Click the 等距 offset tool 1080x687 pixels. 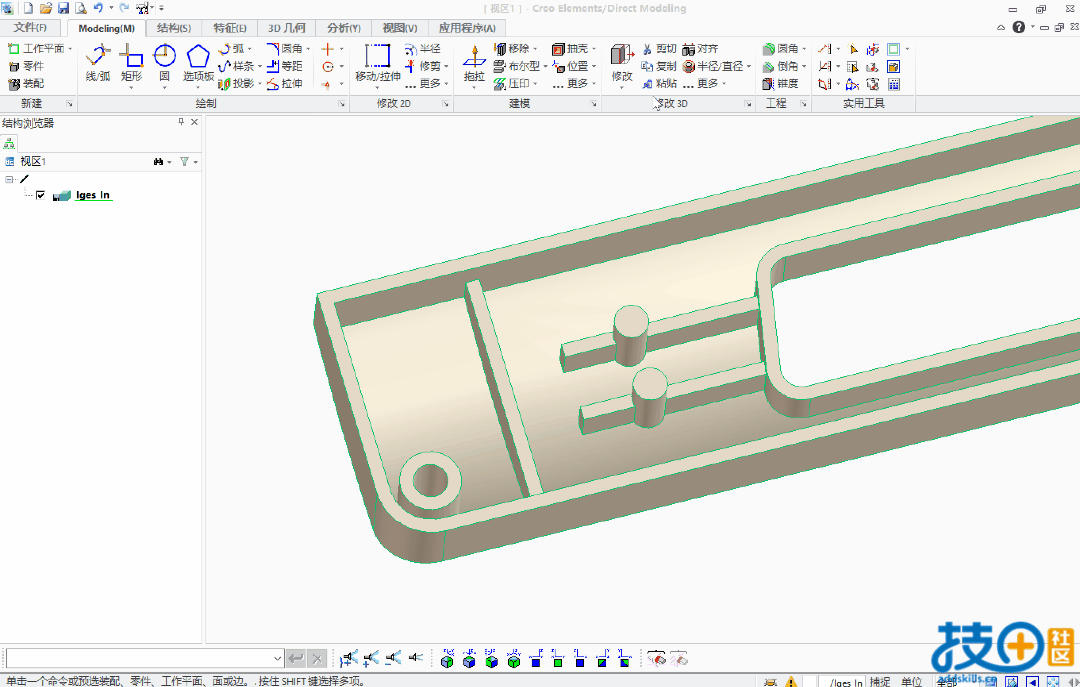[284, 66]
